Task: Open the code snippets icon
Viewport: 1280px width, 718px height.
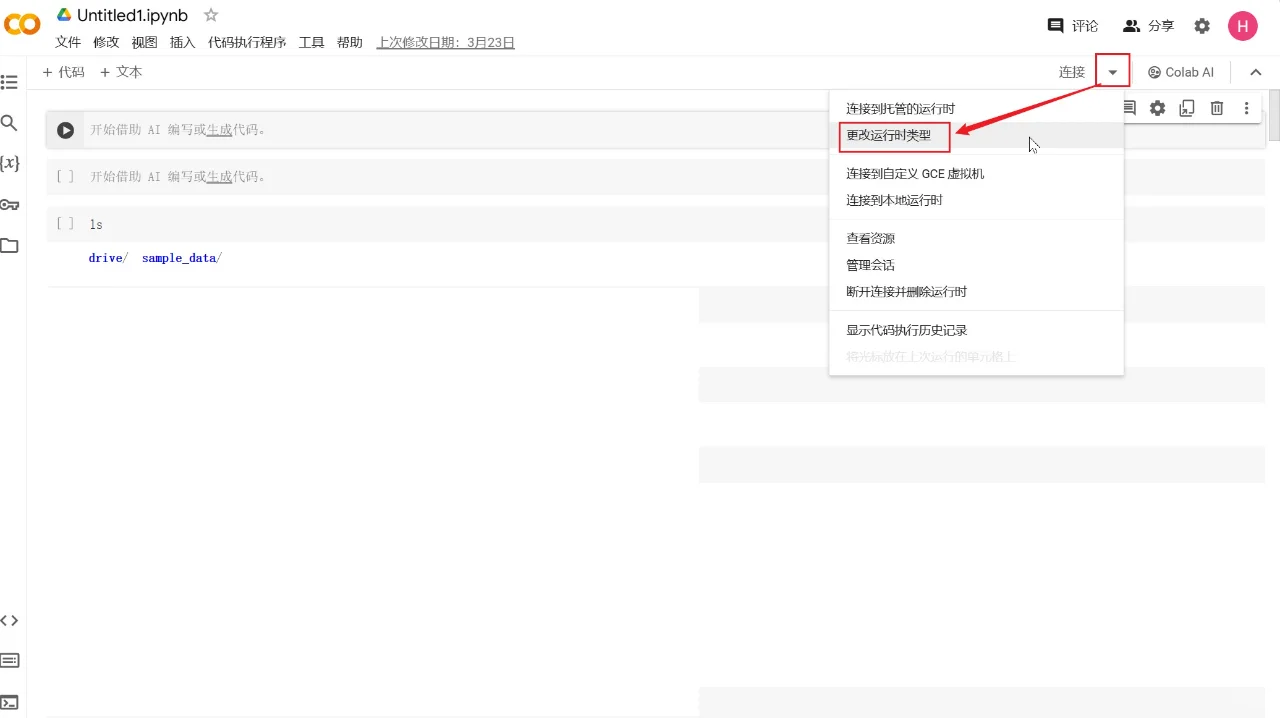Action: (9, 620)
